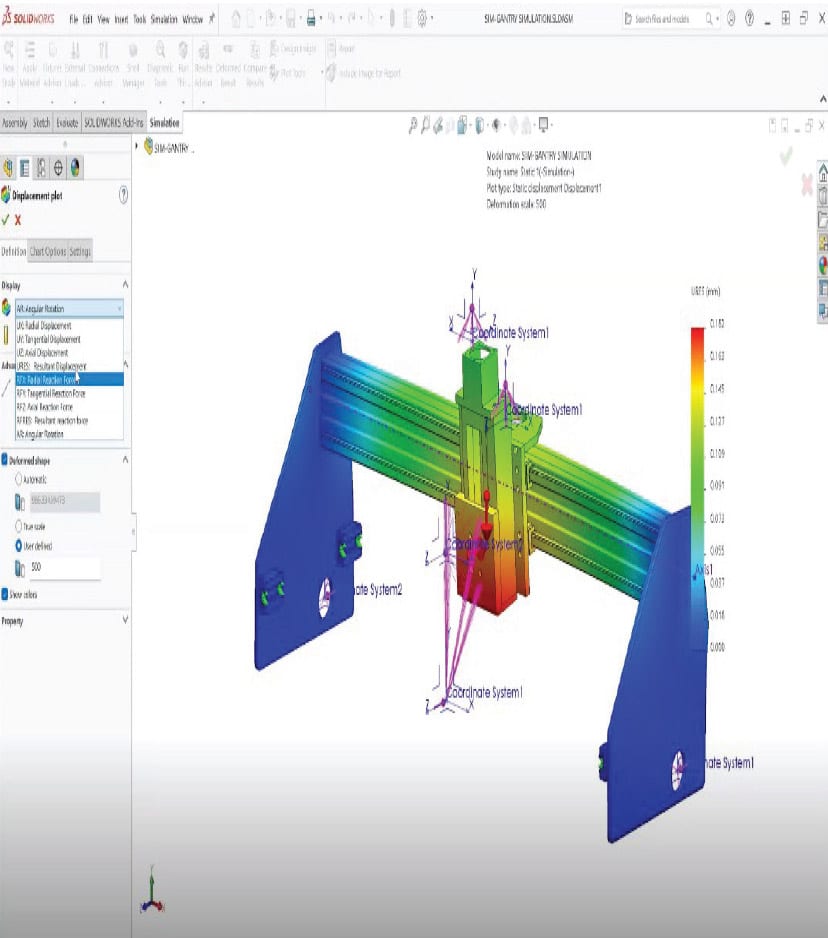This screenshot has height=938, width=828.
Task: Choose RFRES: Resultant reaction force from the list
Action: point(69,421)
